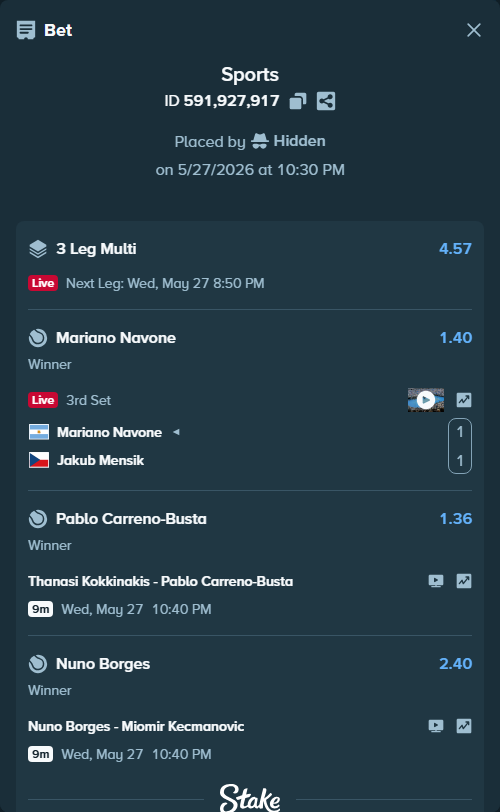Copy the bet ID to clipboard
Viewport: 500px width, 812px height.
pos(298,101)
